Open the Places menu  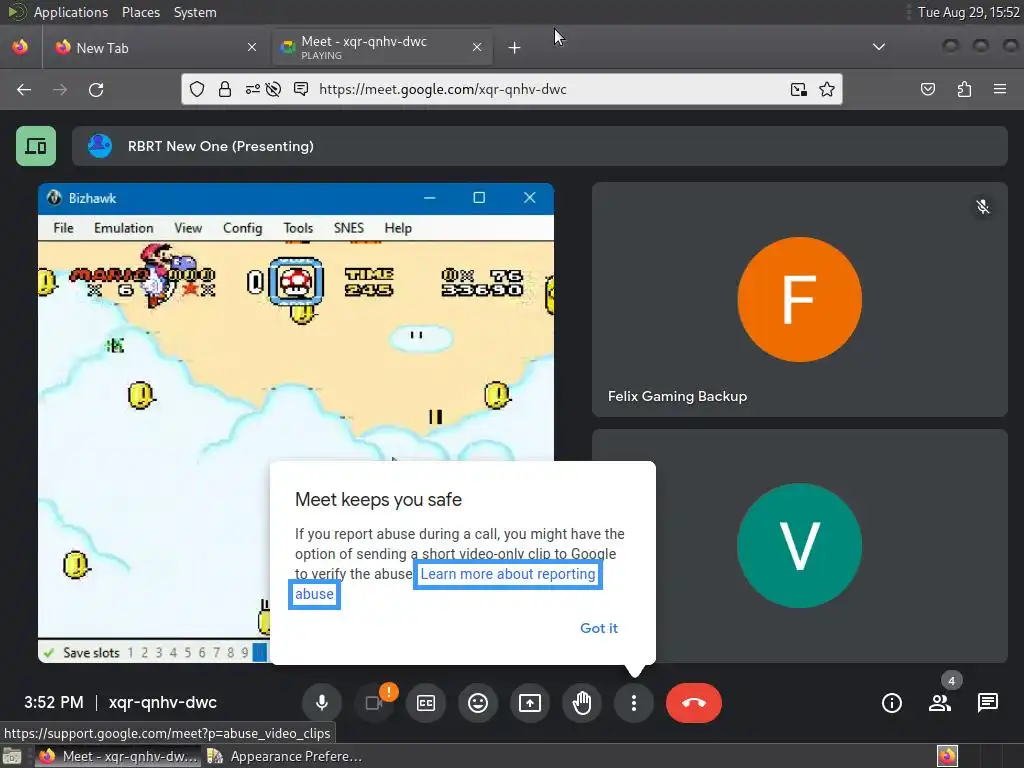[x=140, y=12]
